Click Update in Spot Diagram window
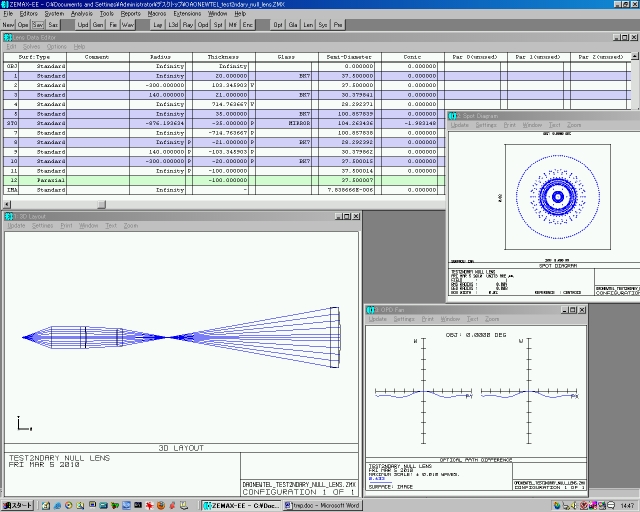The image size is (640, 512). (x=460, y=125)
